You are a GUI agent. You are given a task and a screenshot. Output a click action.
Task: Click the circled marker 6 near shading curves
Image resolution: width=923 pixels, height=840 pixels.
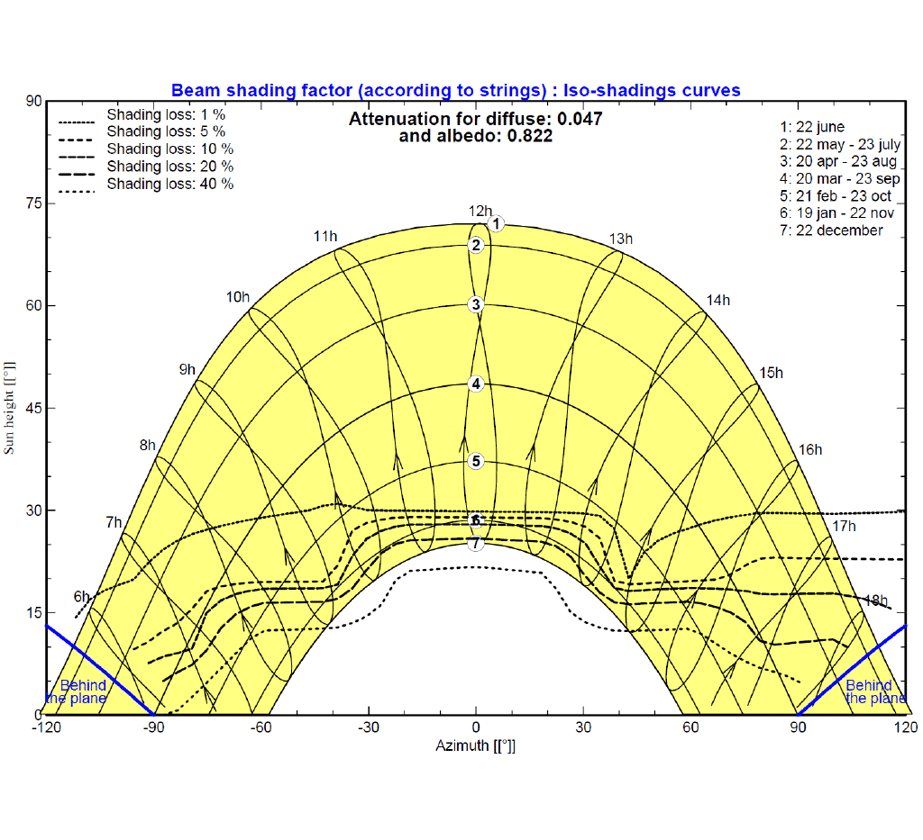(x=475, y=521)
